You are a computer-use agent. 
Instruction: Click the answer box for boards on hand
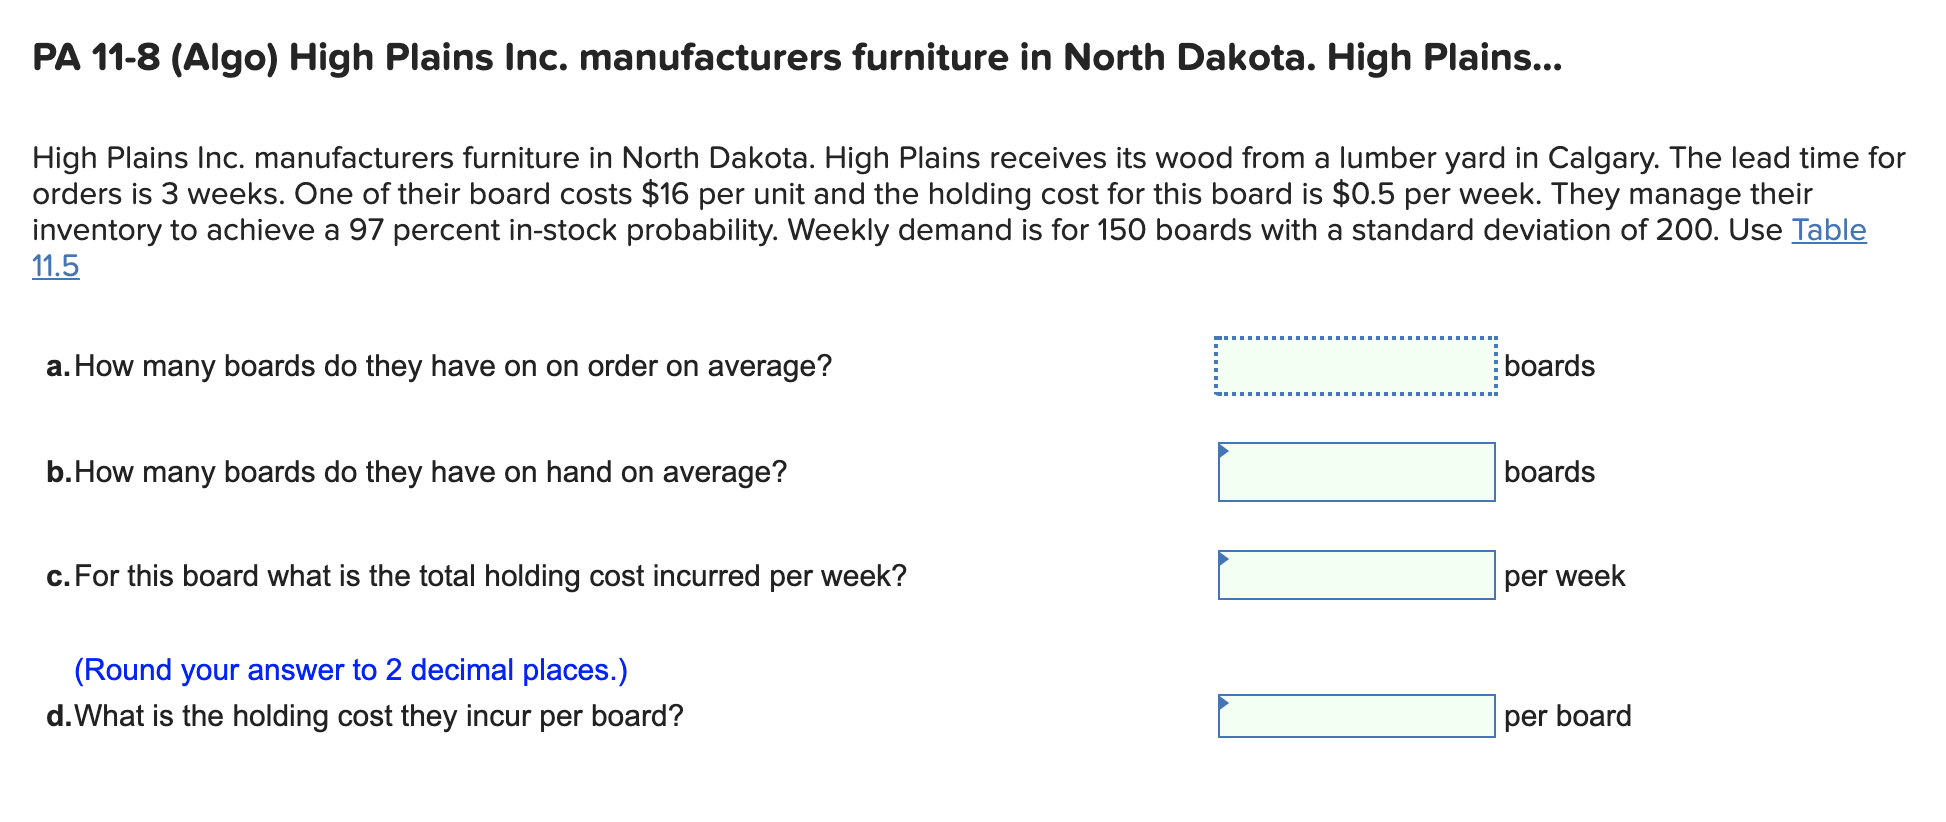point(1355,471)
